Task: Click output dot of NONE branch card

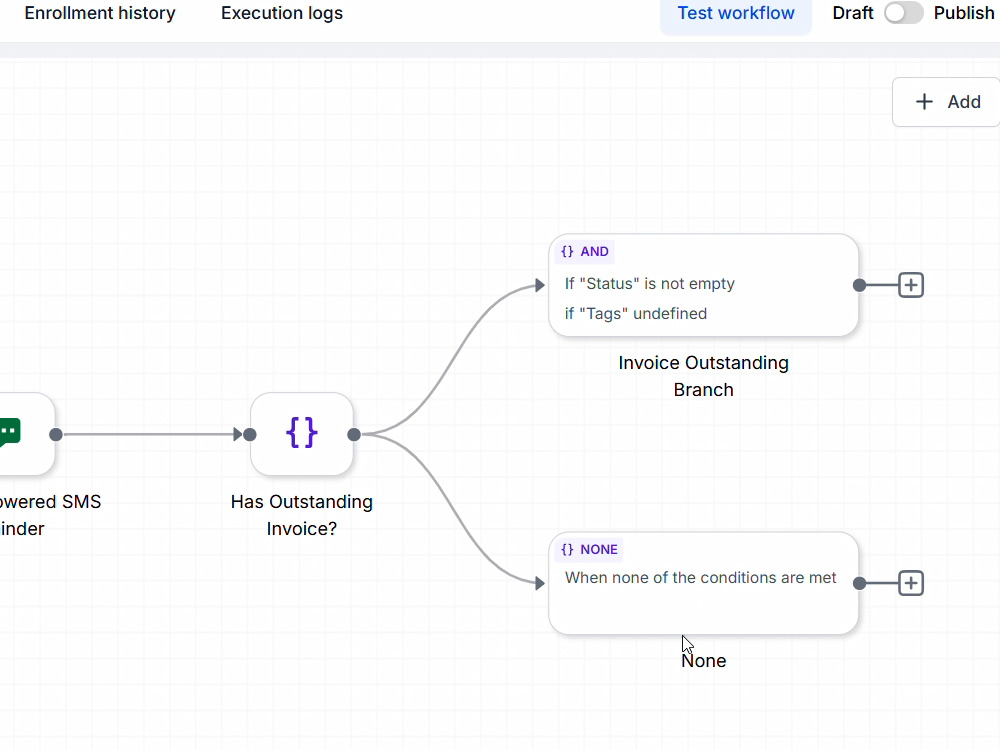Action: 860,583
